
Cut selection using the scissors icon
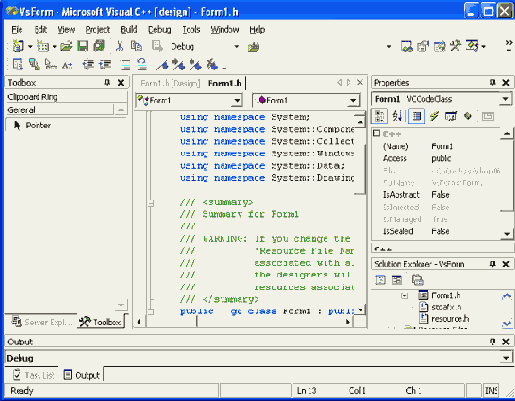point(119,46)
